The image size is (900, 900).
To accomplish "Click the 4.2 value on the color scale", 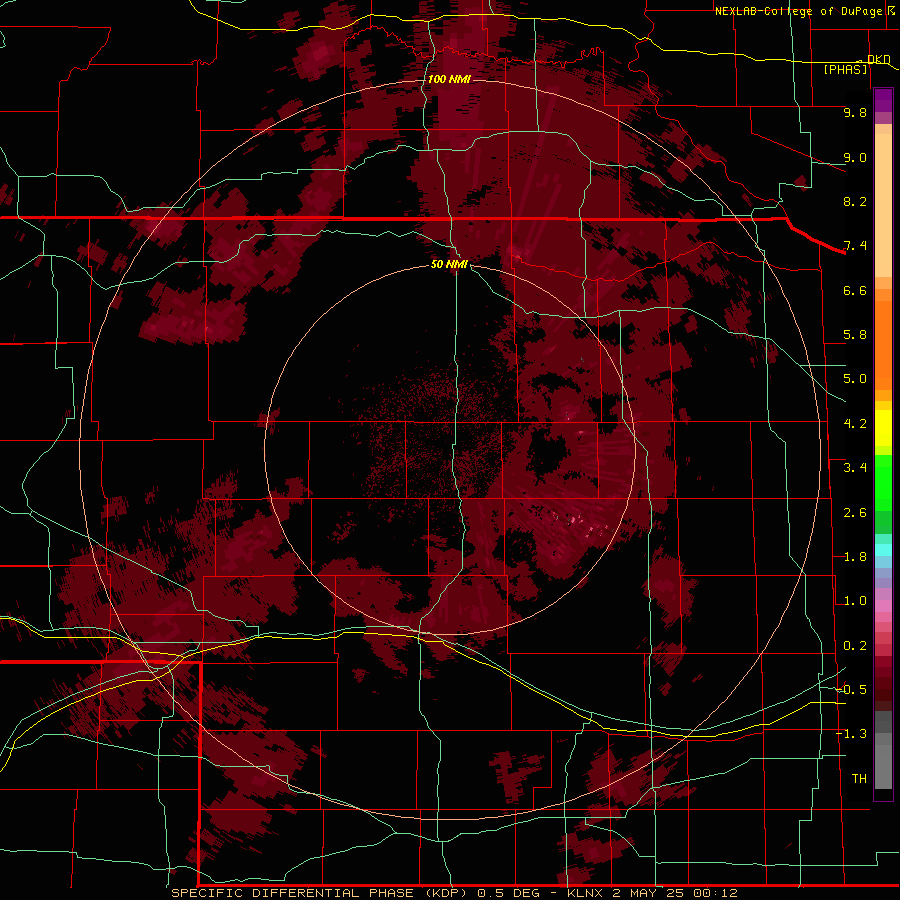I will pos(855,424).
